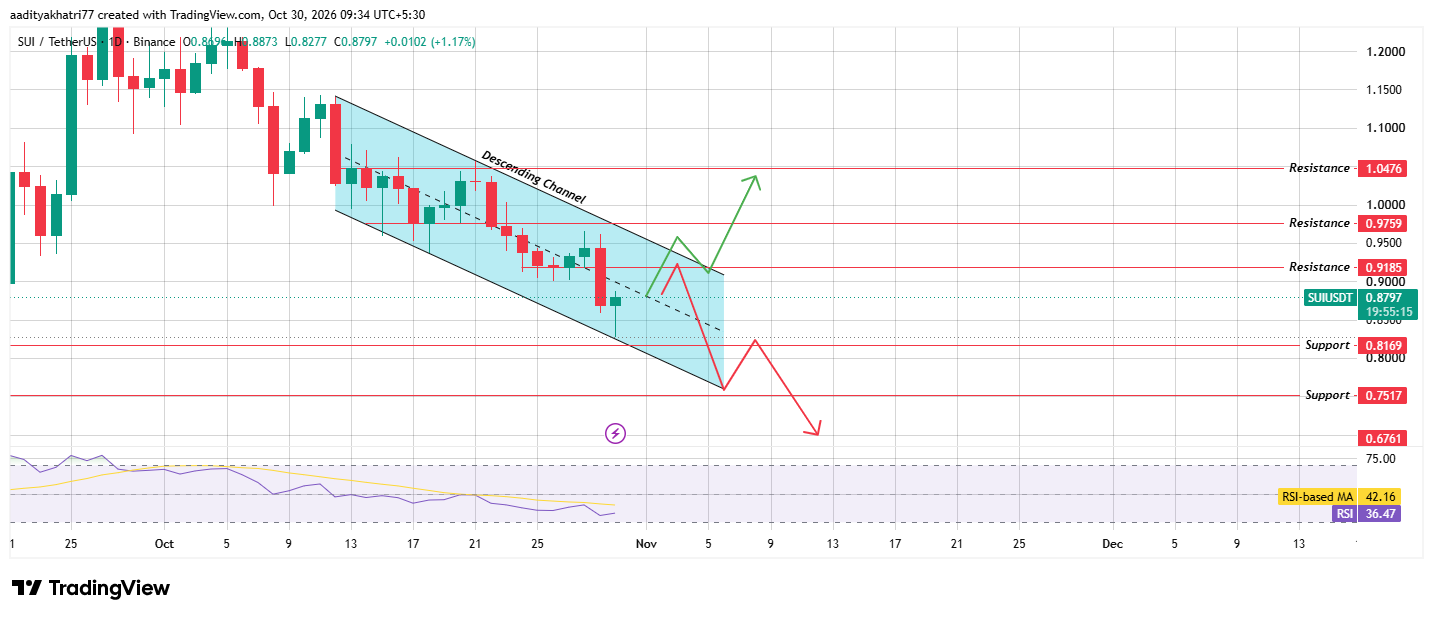Click 1.2000 on the price axis
1433x618 pixels.
coord(1385,52)
